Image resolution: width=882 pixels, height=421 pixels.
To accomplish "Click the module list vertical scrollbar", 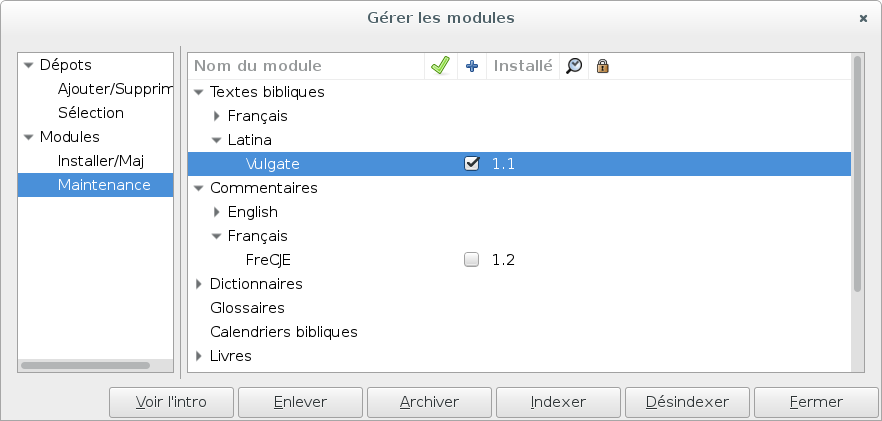I will click(x=857, y=173).
